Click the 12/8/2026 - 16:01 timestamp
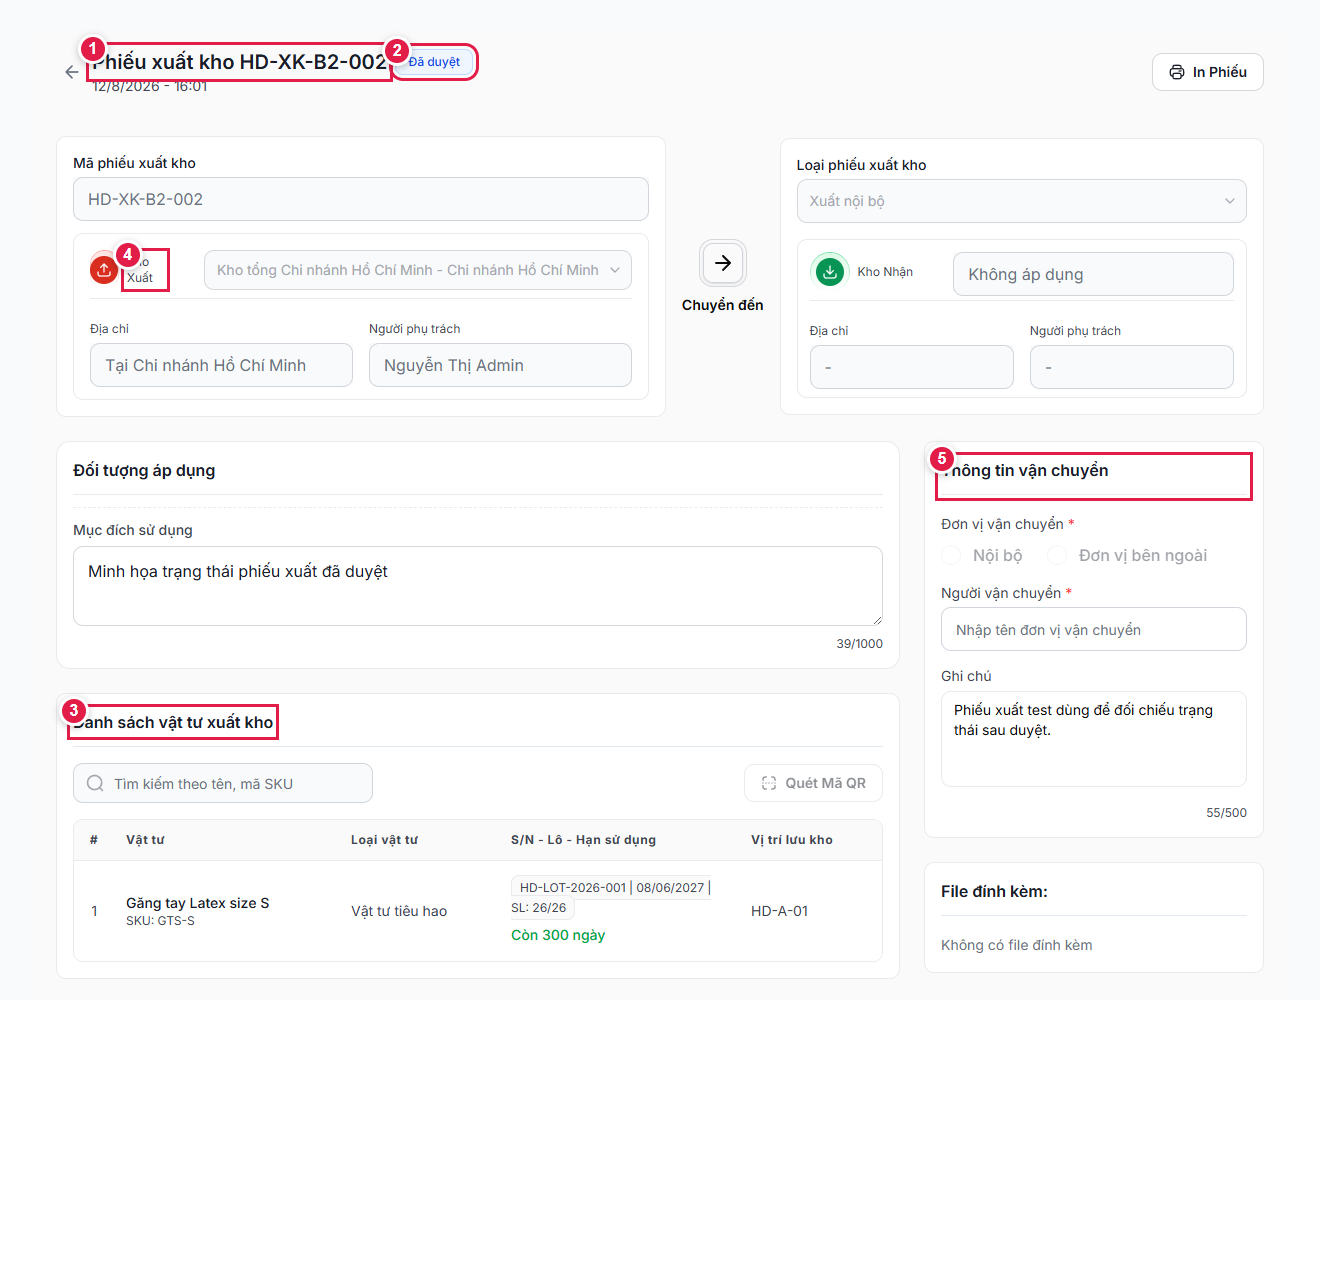Image resolution: width=1320 pixels, height=1269 pixels. click(x=150, y=87)
